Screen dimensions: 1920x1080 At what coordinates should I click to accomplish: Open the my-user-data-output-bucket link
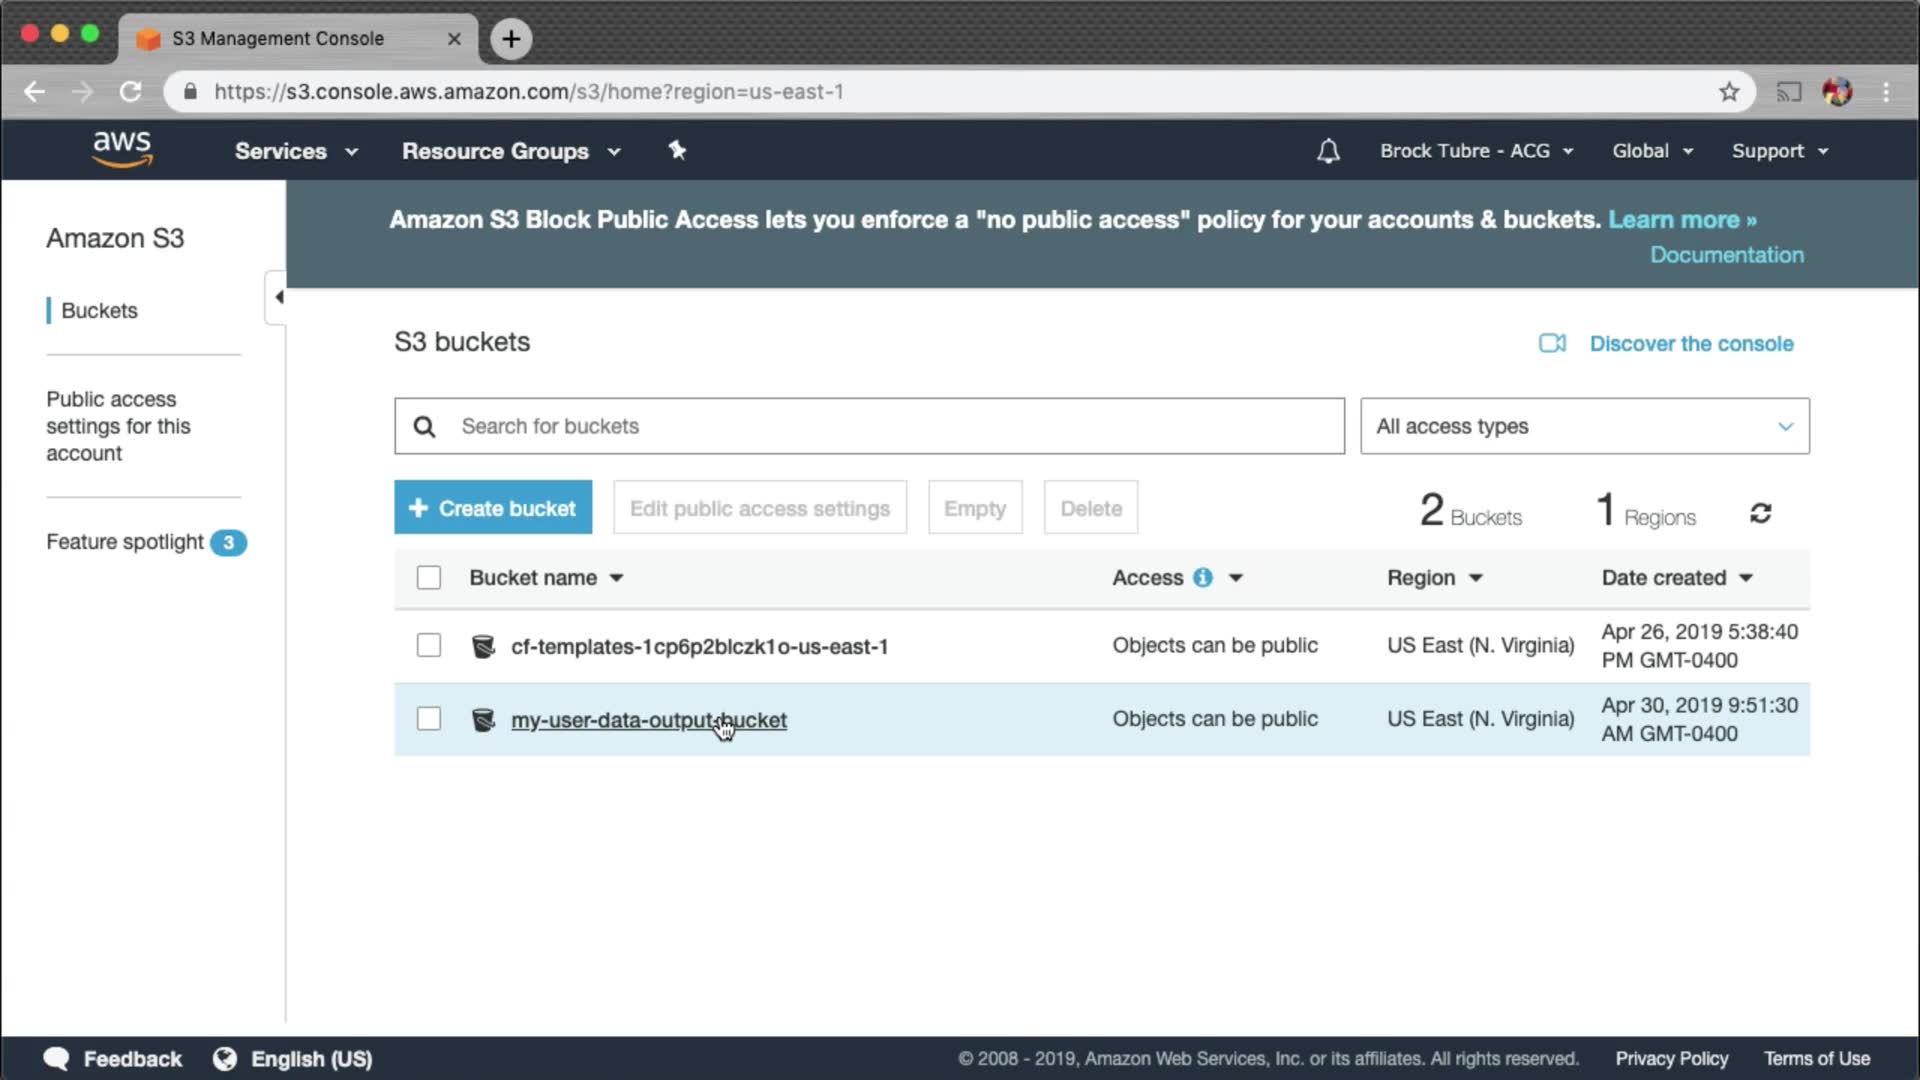pos(648,720)
